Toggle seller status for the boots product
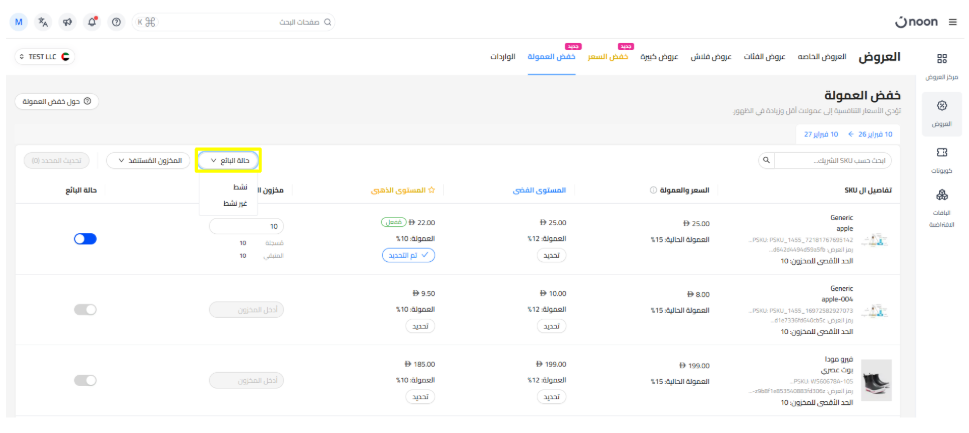This screenshot has height=433, width=969. click(x=85, y=380)
